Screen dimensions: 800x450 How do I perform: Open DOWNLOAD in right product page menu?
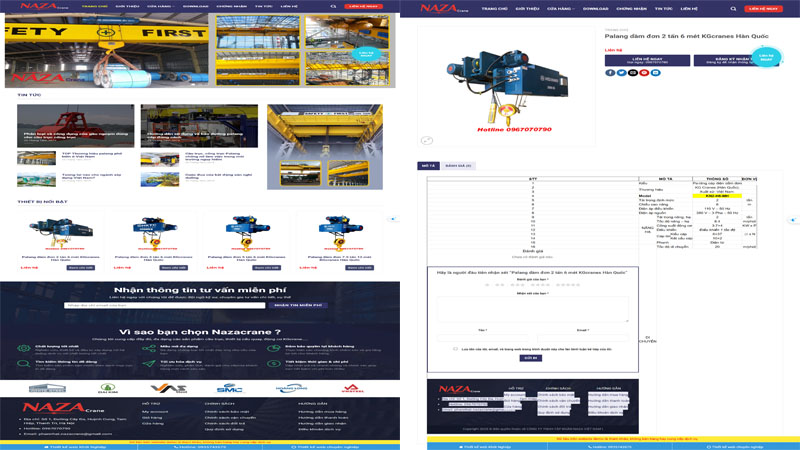595,9
